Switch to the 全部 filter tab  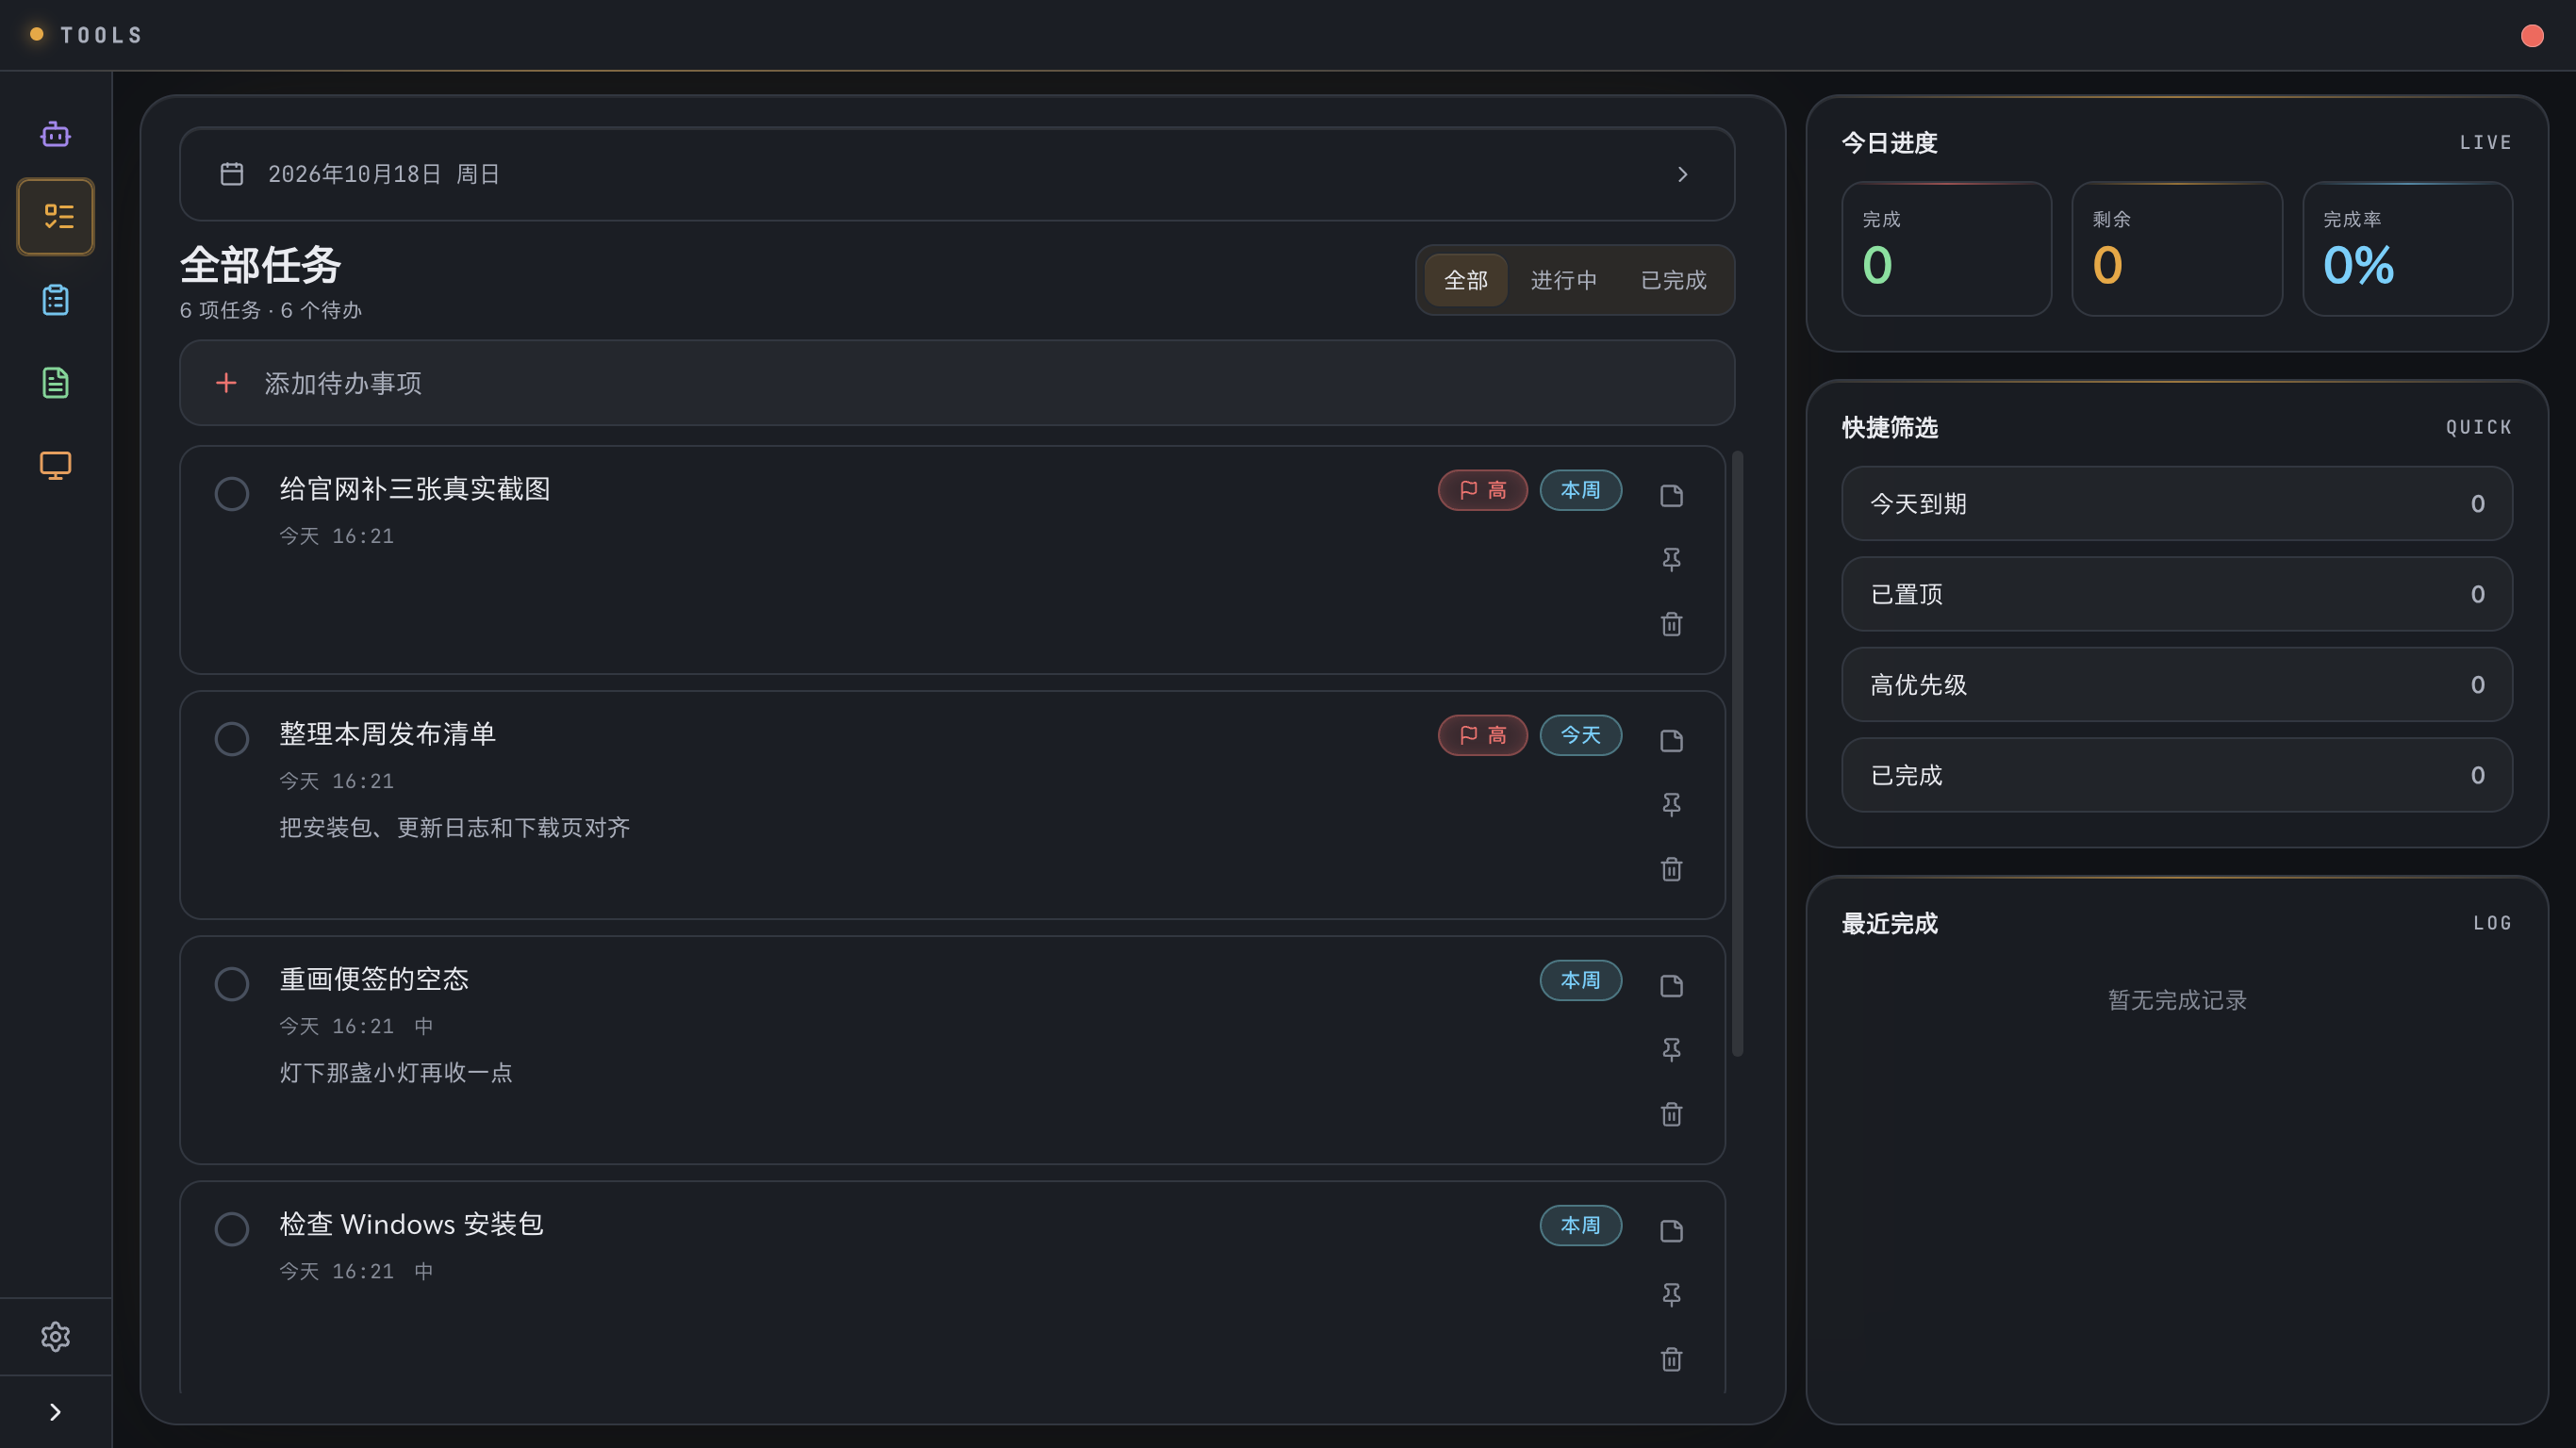coord(1465,280)
